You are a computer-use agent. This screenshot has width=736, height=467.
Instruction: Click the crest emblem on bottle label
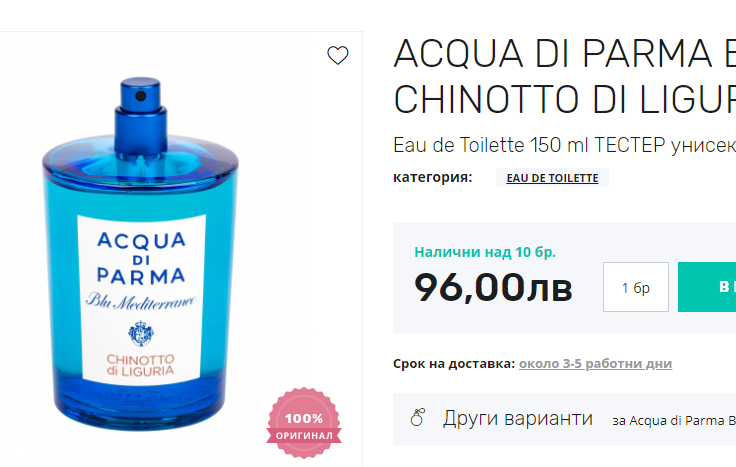pos(141,333)
